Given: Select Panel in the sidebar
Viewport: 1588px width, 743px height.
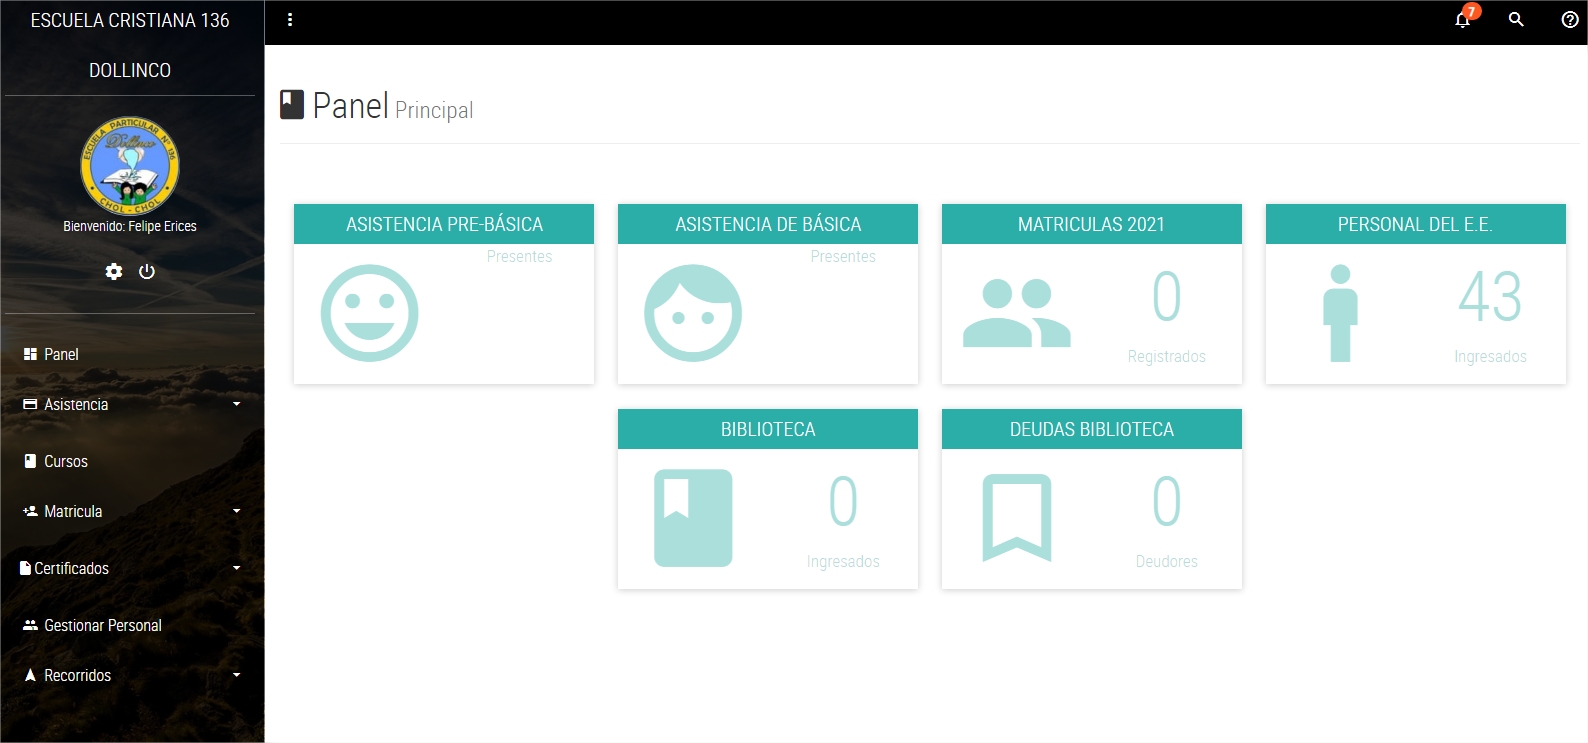Looking at the screenshot, I should click(61, 354).
